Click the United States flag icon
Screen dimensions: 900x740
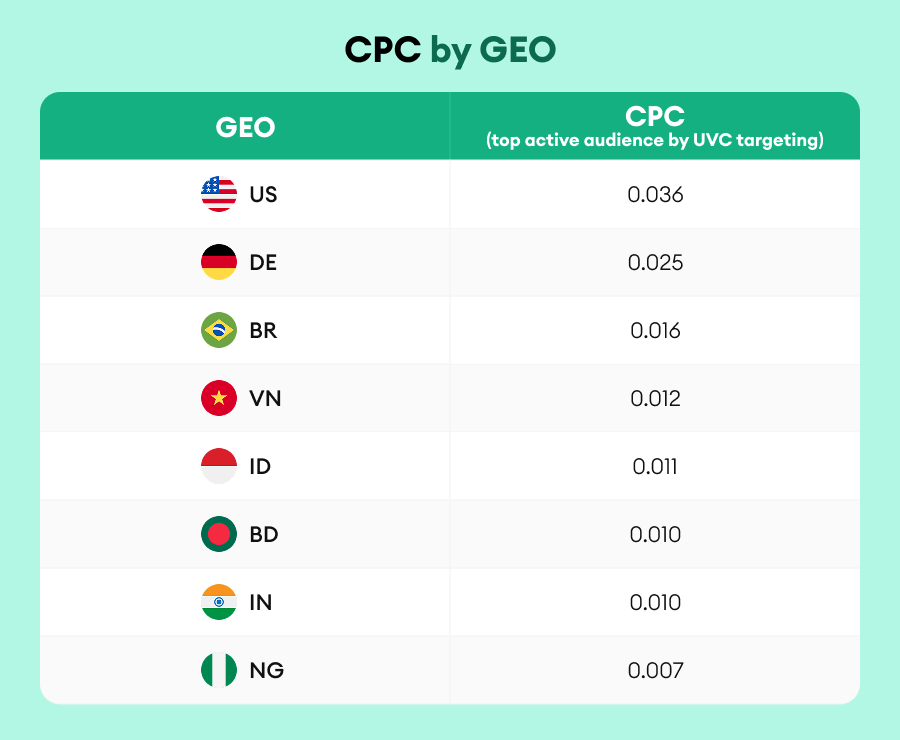click(219, 194)
